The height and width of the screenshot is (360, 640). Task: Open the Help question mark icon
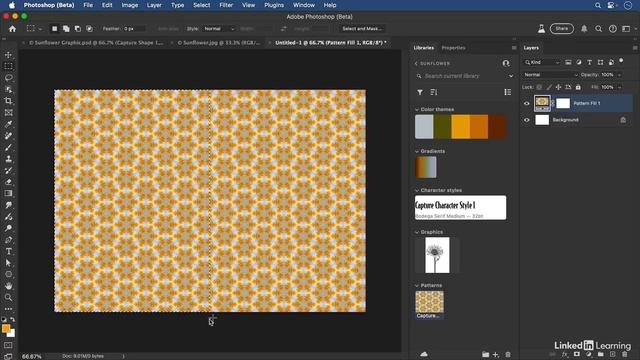(x=613, y=29)
